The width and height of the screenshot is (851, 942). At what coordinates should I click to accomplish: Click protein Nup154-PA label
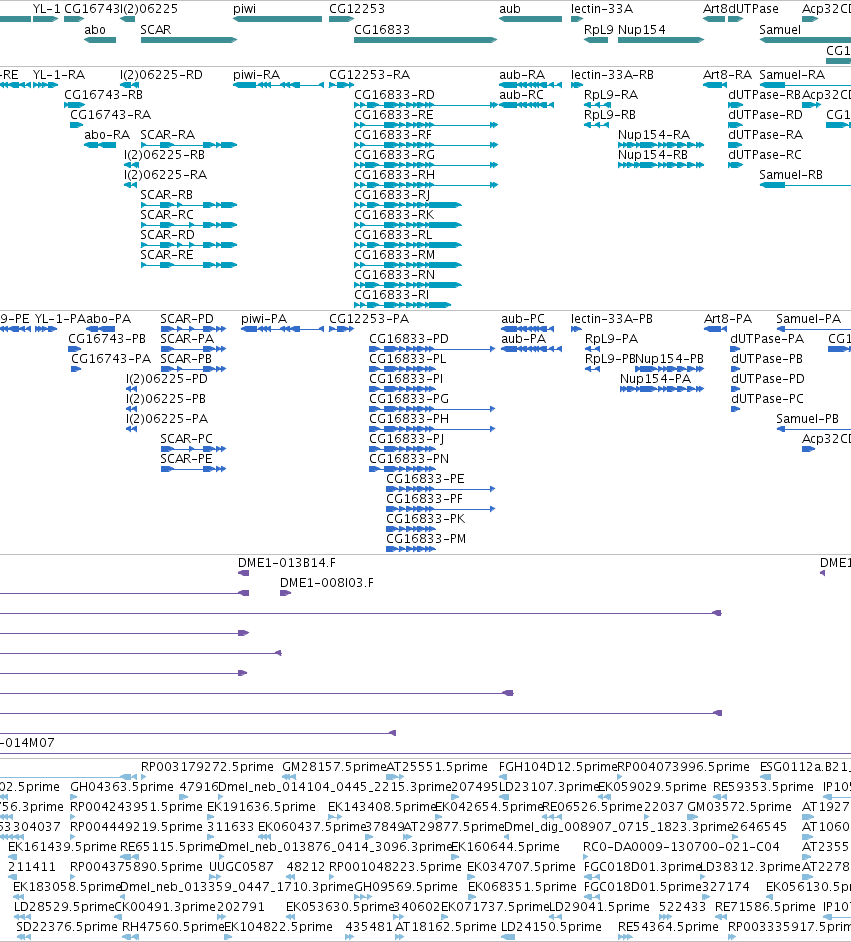655,379
